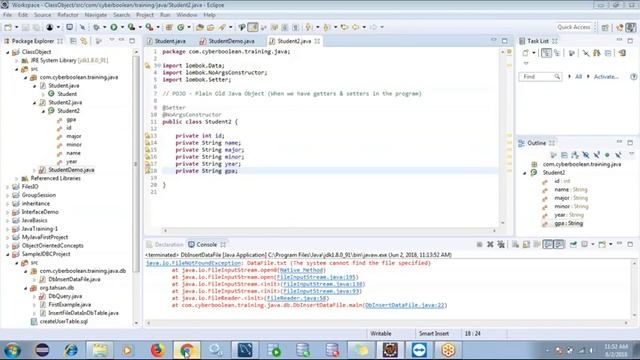Click the Find field in Task List
Image resolution: width=640 pixels, height=360 pixels.
point(540,77)
